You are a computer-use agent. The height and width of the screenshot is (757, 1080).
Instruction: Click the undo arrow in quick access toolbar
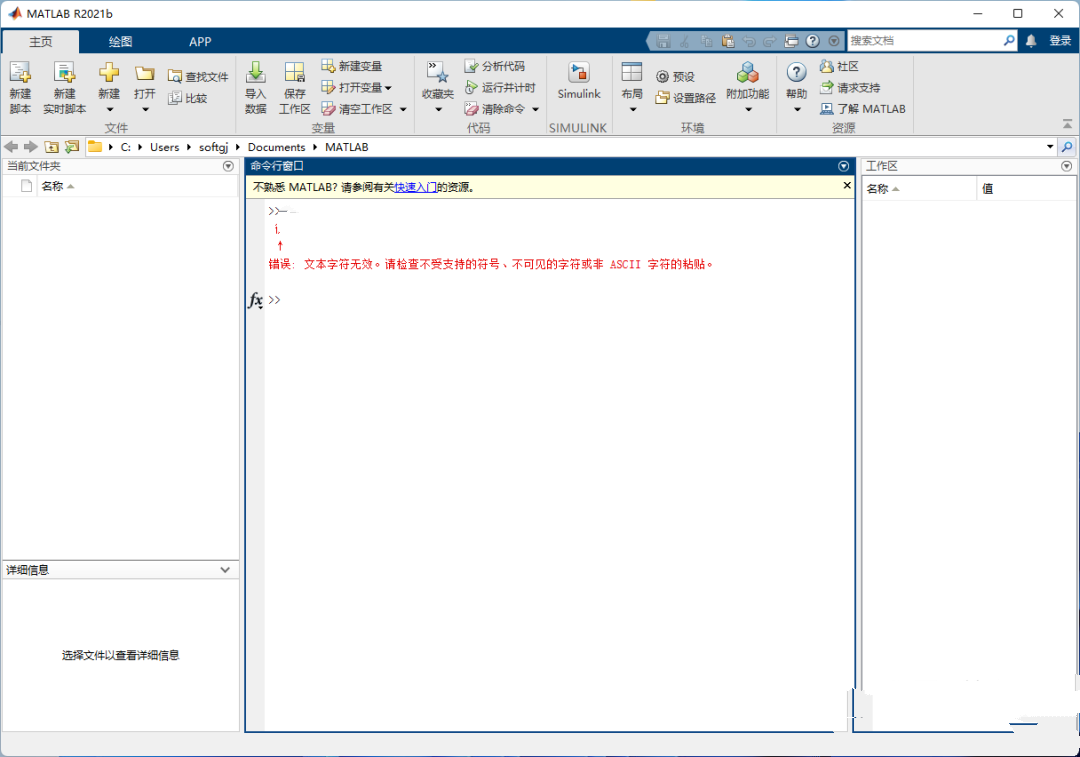coord(749,41)
